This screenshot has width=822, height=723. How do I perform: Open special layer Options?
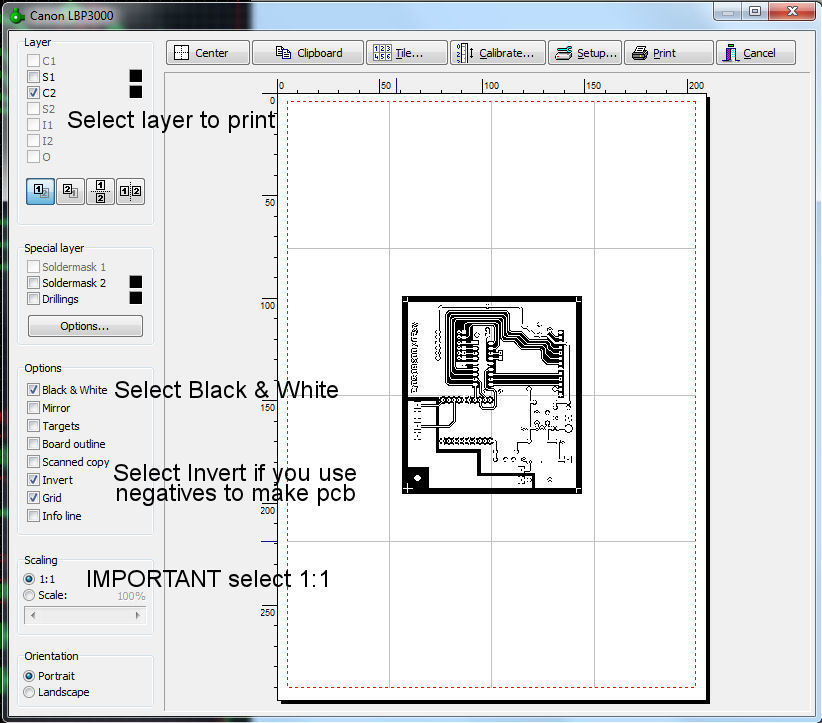pyautogui.click(x=85, y=326)
